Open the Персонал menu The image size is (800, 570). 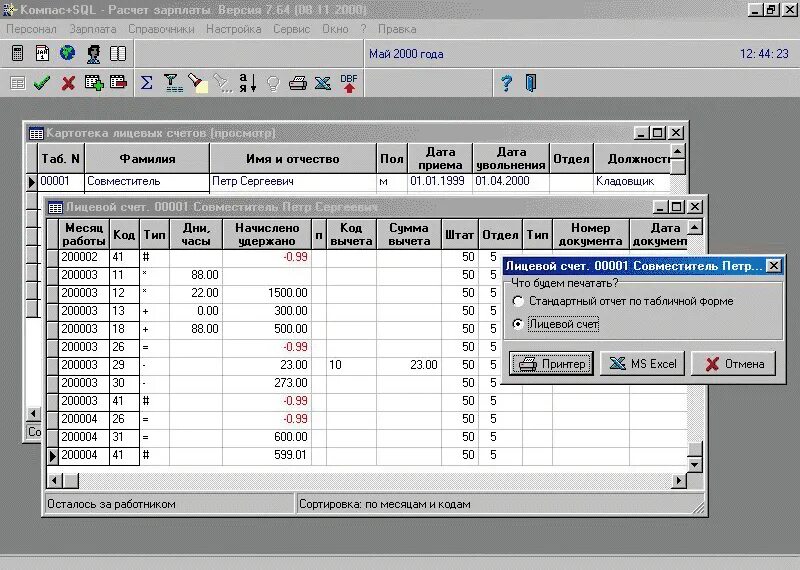pyautogui.click(x=31, y=29)
